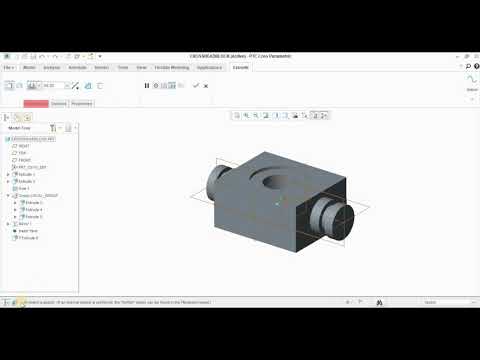Screen dimensions: 480x360
Task: Pause the Extrude tool
Action: pyautogui.click(x=147, y=86)
